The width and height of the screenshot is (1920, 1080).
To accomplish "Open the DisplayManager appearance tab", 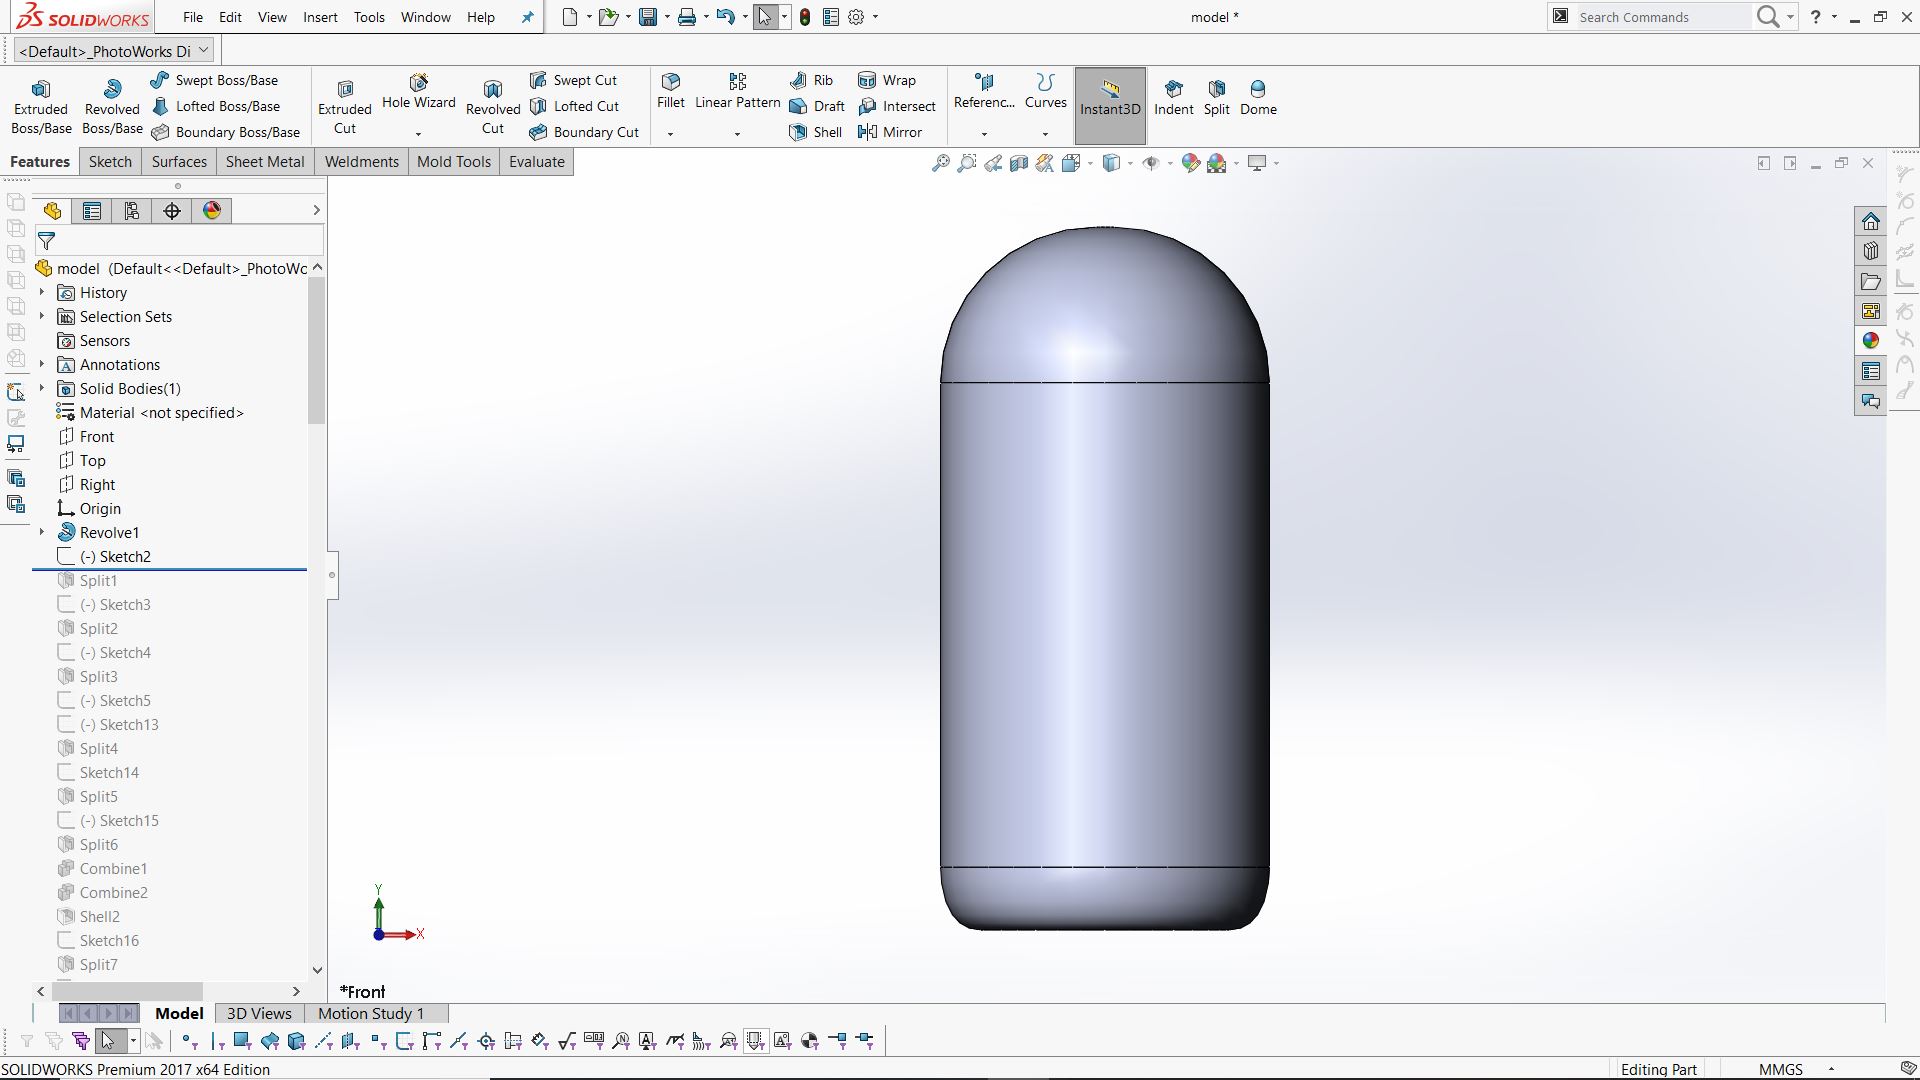I will [212, 211].
